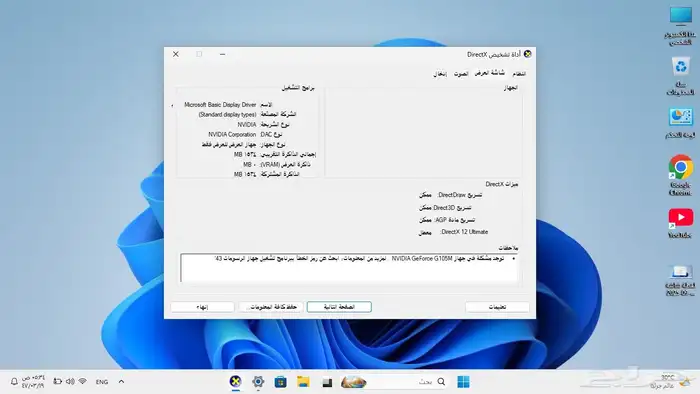The height and width of the screenshot is (394, 700).
Task: Open the search highlights picture in taskbar
Action: pyautogui.click(x=354, y=382)
